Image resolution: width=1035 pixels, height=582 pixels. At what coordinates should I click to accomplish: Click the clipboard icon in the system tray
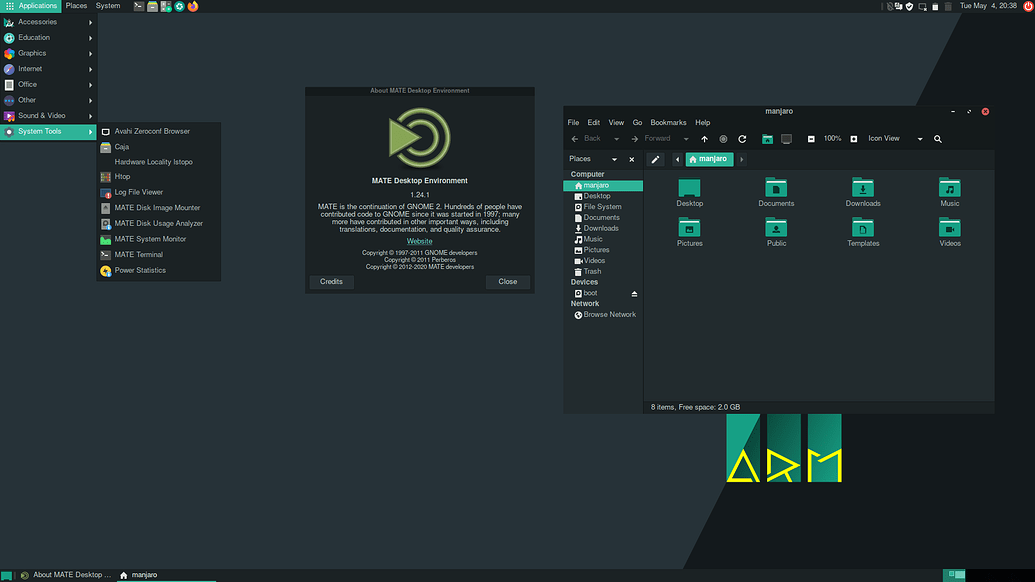pos(935,6)
